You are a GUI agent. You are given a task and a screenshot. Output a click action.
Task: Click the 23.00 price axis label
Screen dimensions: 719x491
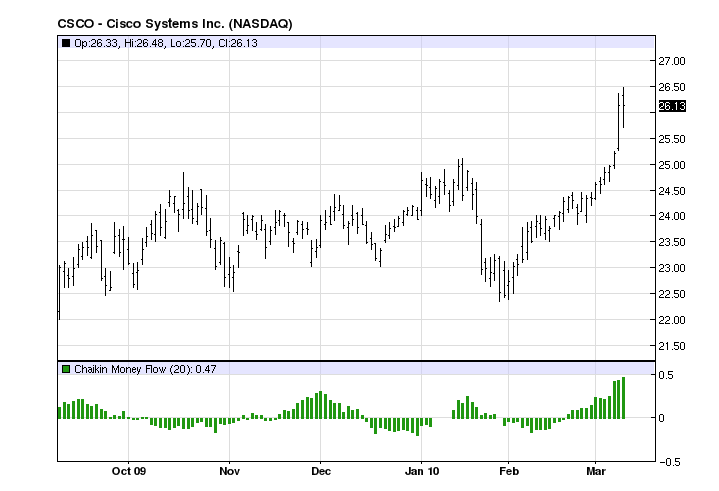[x=672, y=268]
